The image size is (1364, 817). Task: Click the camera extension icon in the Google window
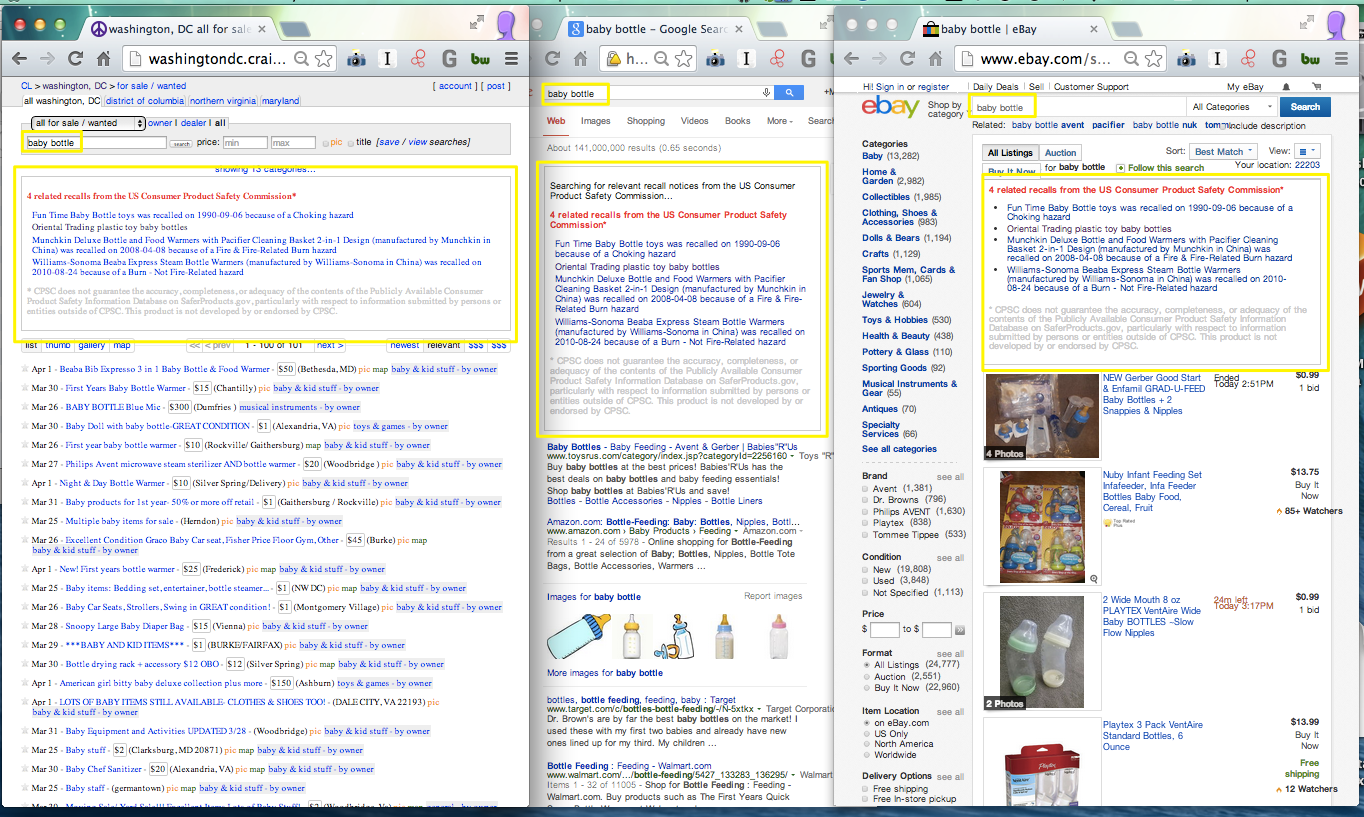tap(716, 60)
